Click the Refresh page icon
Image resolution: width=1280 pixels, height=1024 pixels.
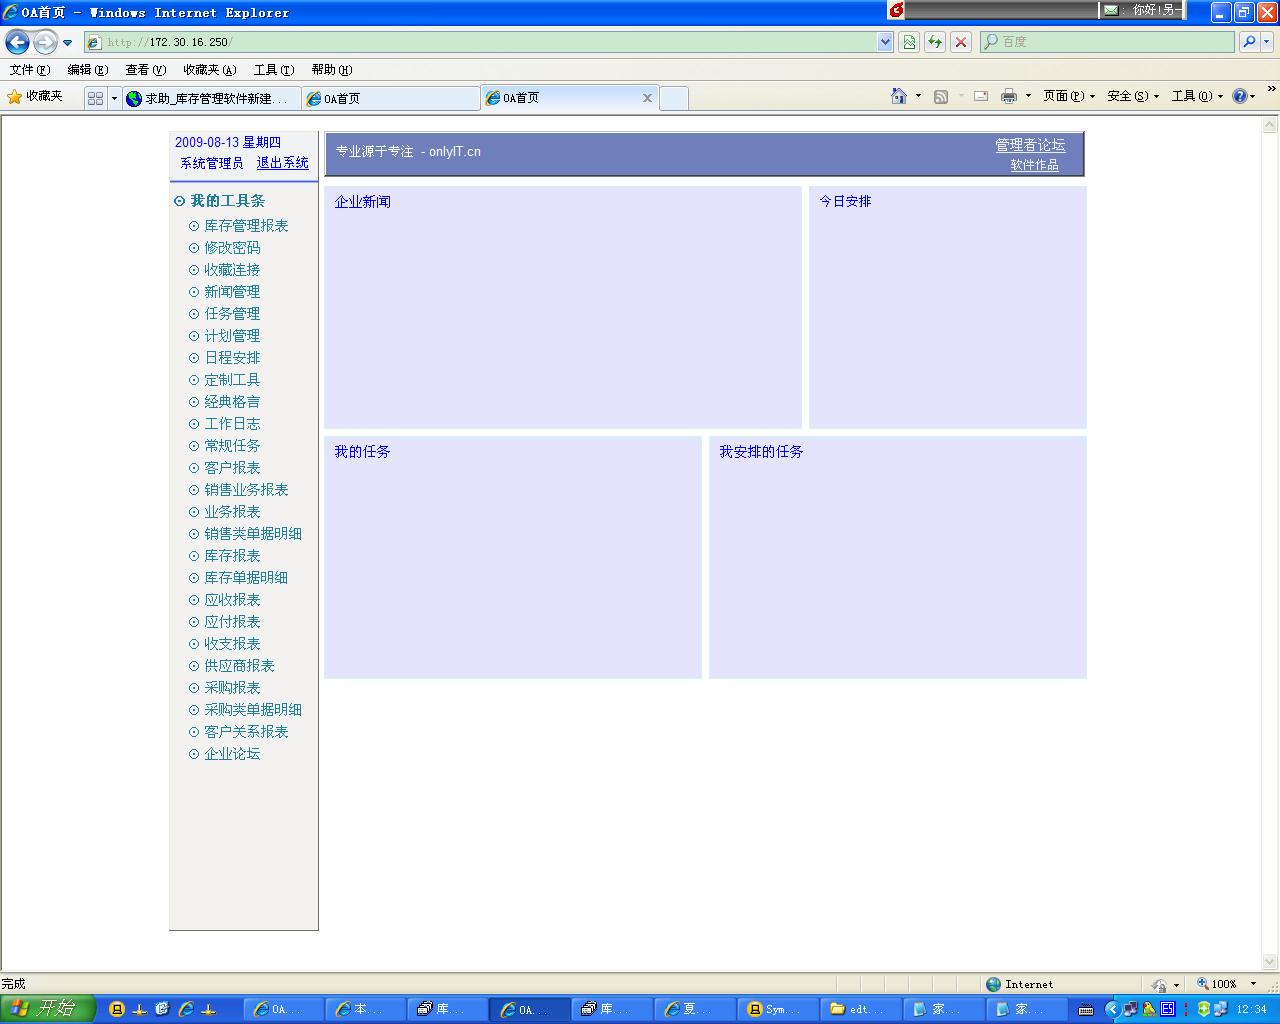click(x=935, y=42)
